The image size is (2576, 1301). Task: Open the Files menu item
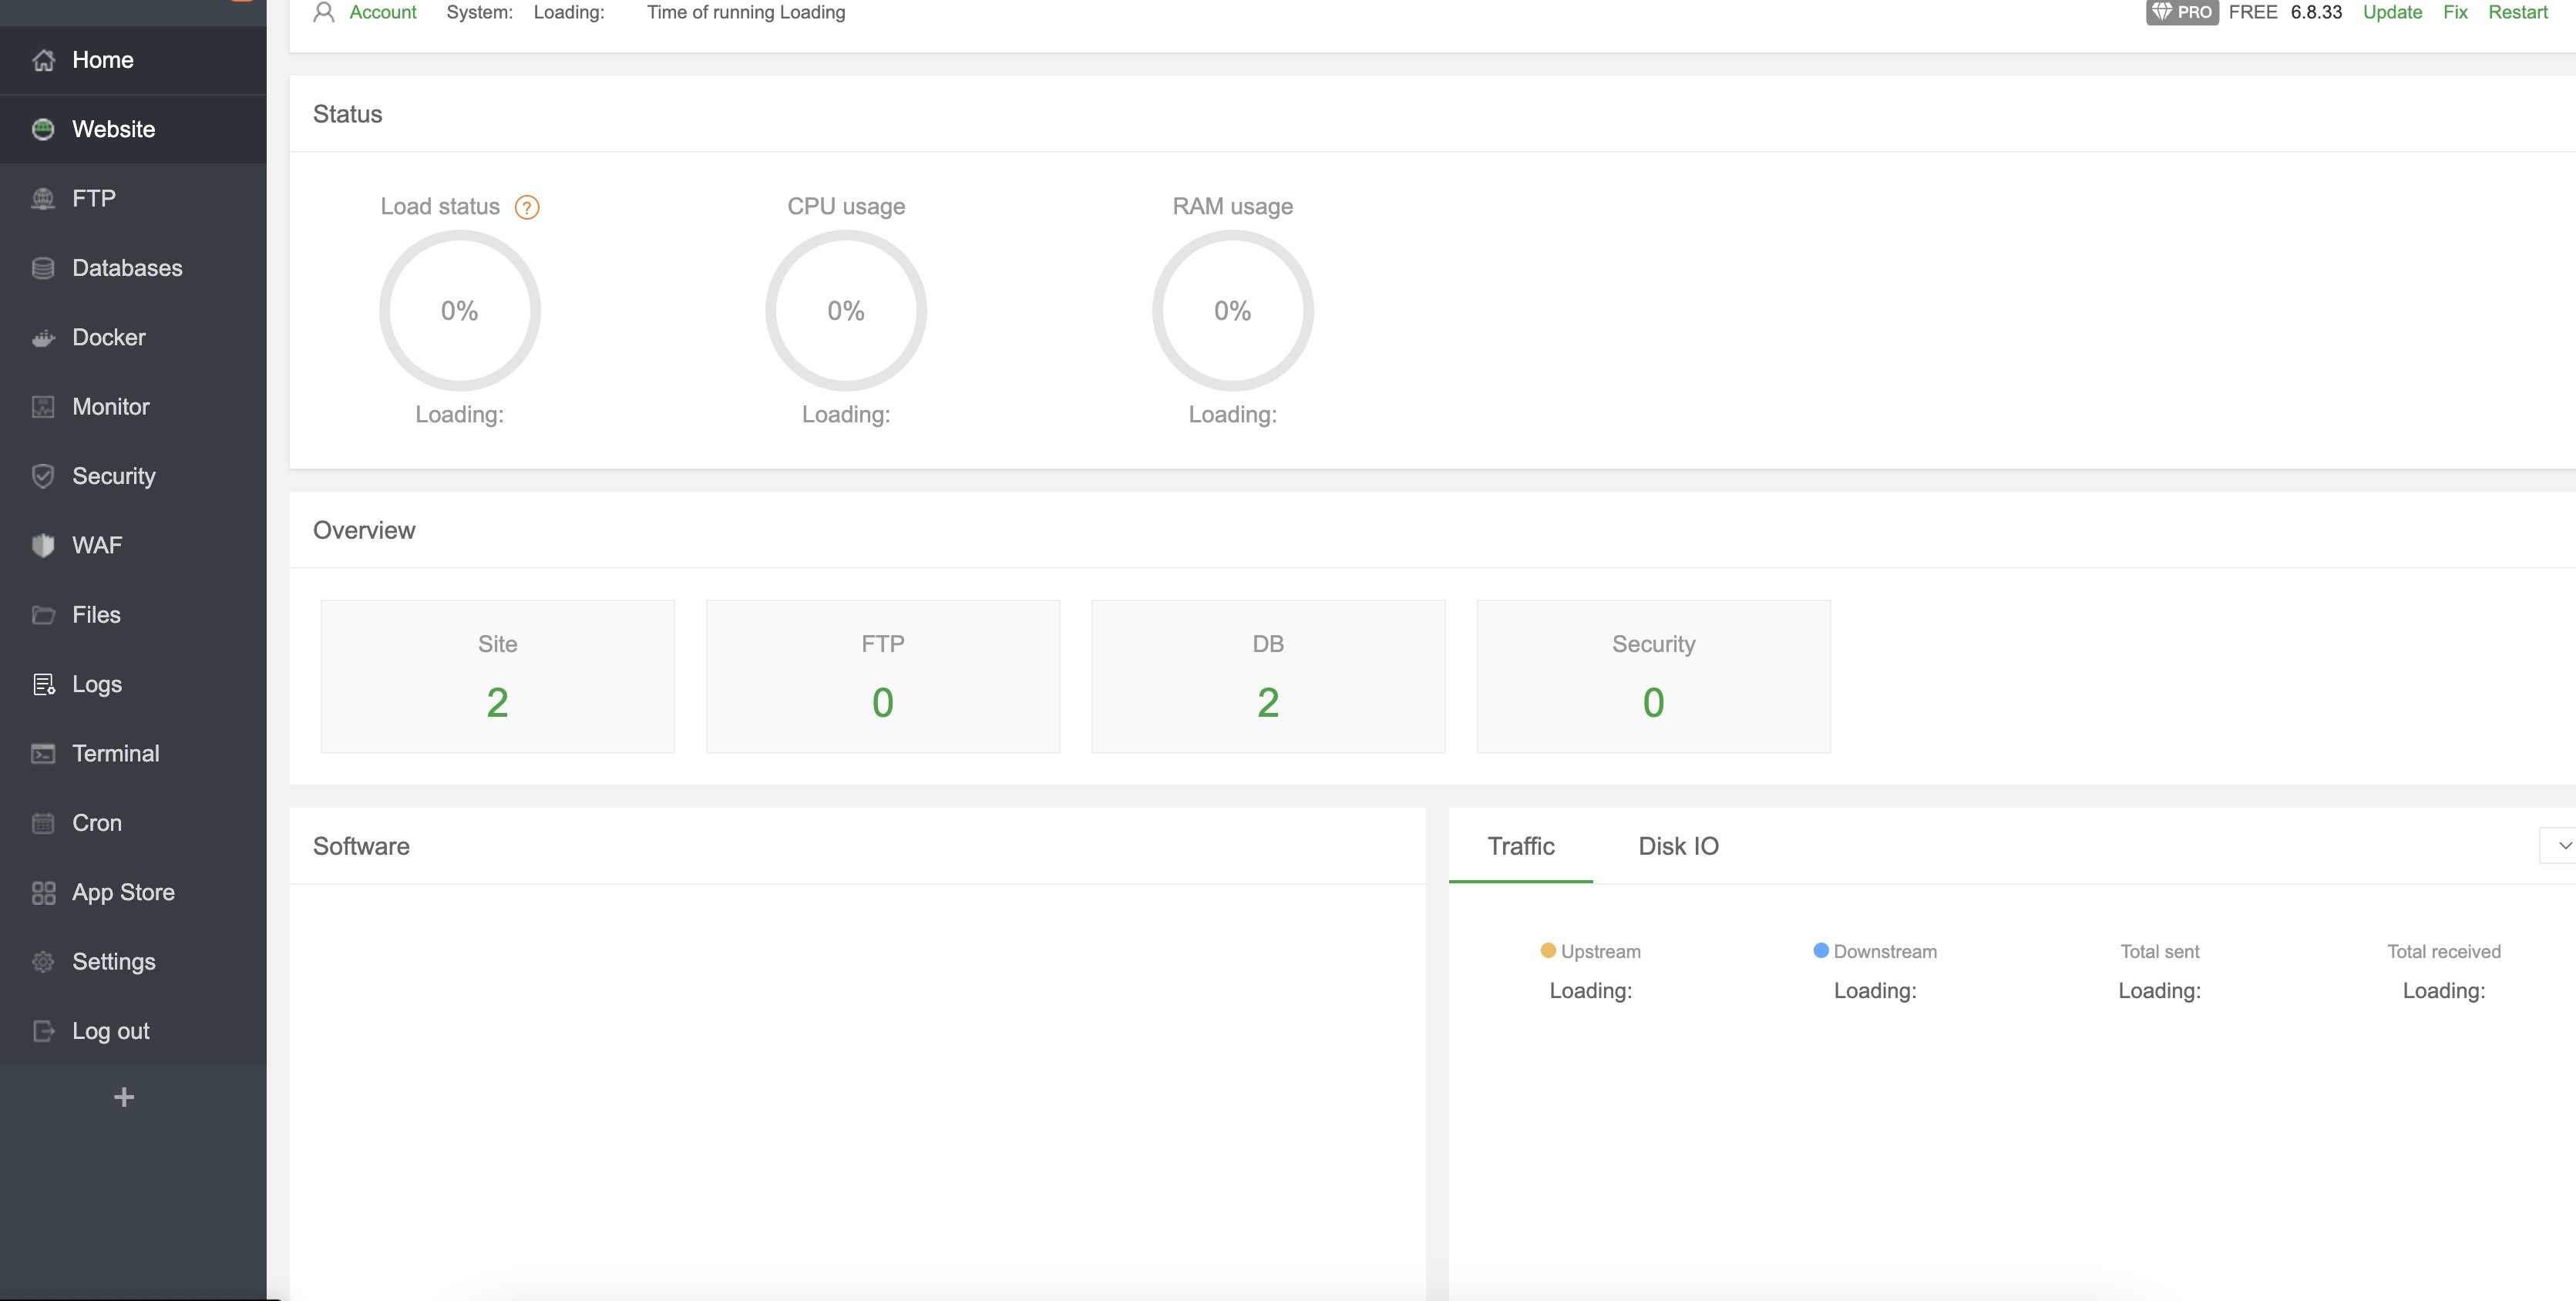96,615
